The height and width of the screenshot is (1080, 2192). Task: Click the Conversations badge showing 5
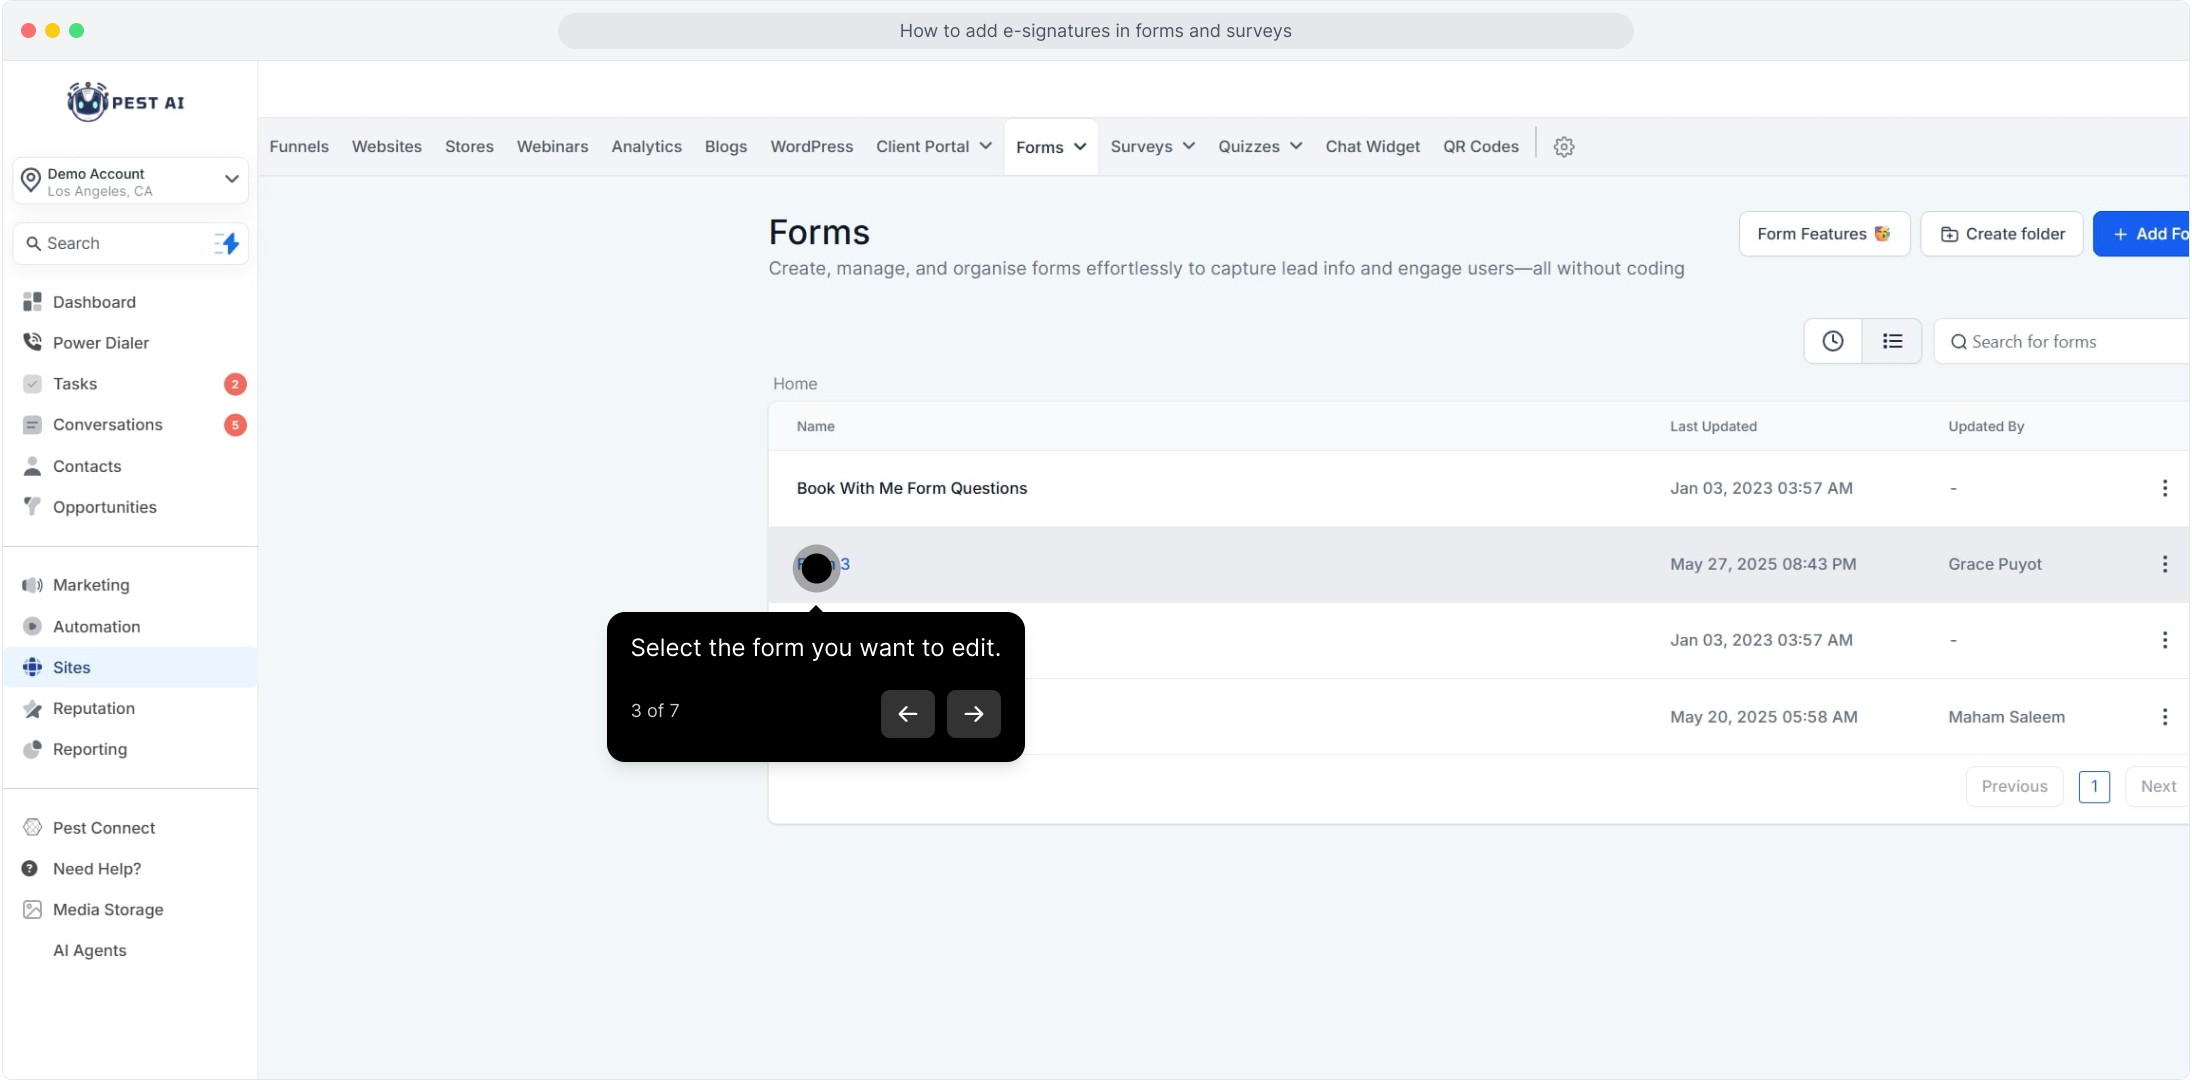pyautogui.click(x=235, y=425)
